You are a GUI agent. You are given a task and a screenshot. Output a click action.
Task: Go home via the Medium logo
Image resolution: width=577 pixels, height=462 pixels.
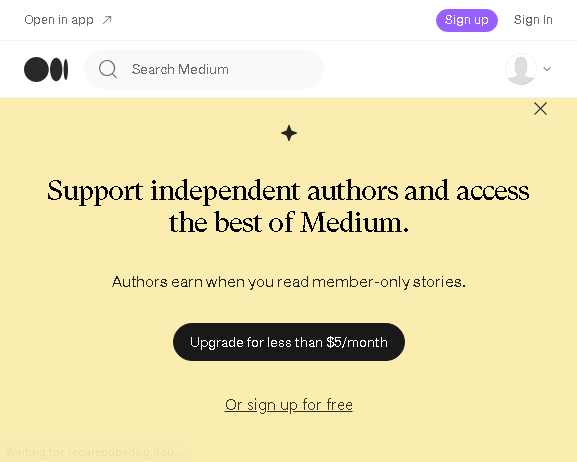(x=46, y=69)
